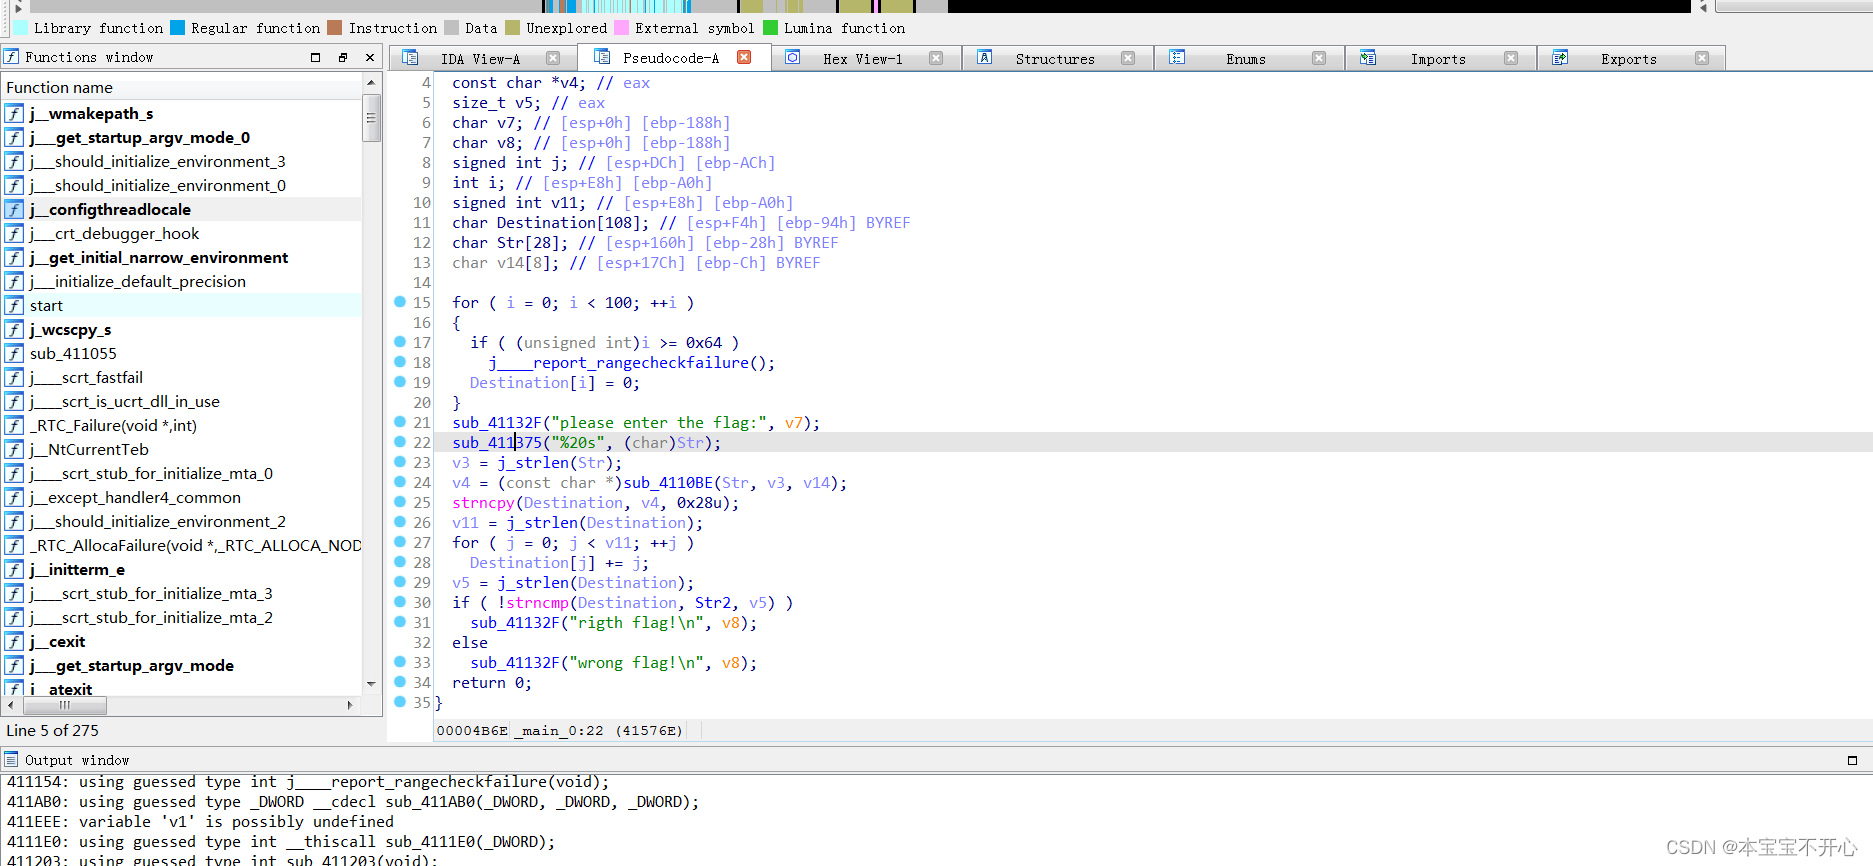Click Functions list horizontal scroll right arrow
1873x866 pixels.
(x=349, y=705)
